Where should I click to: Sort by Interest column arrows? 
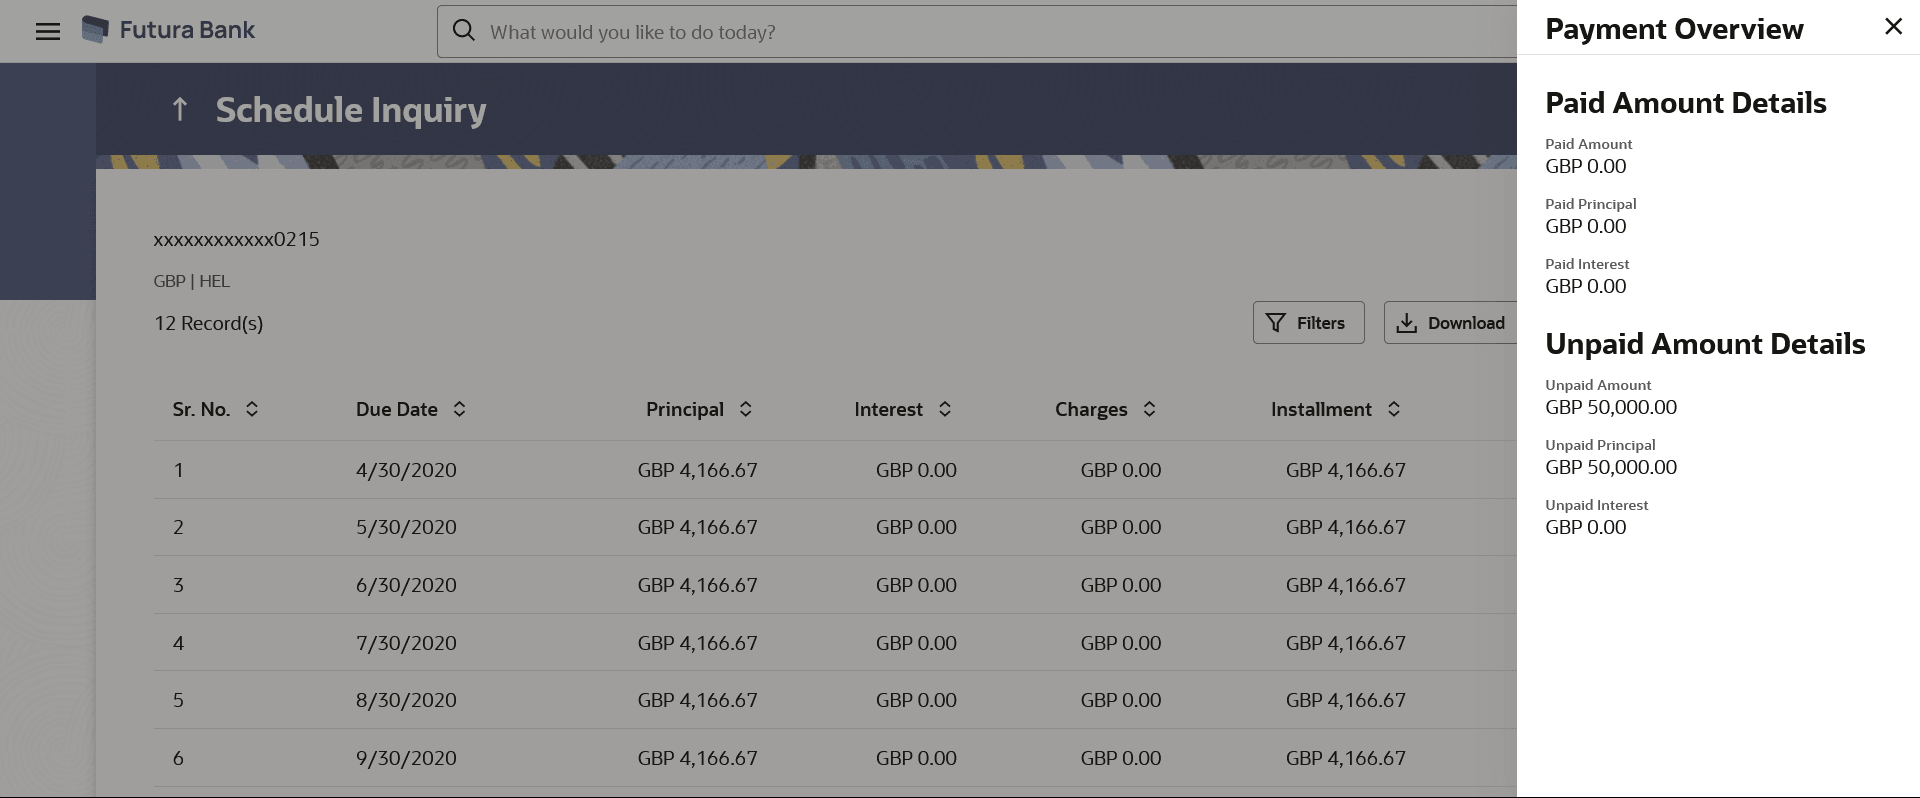point(945,409)
